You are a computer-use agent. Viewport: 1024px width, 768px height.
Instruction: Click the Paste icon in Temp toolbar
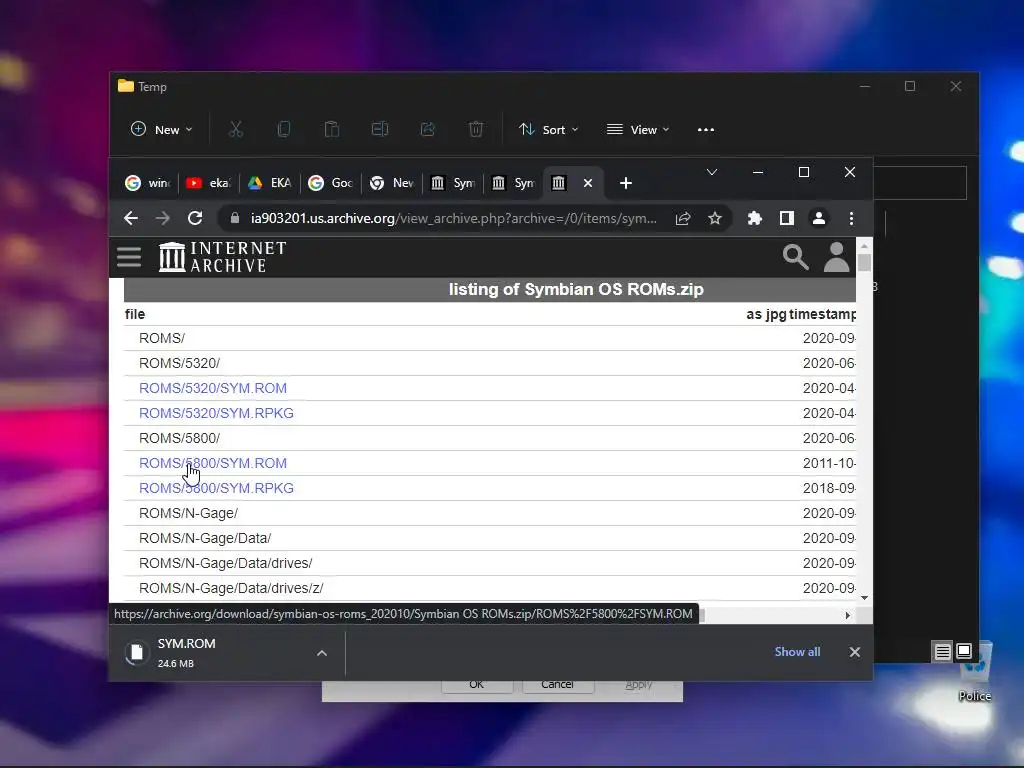(x=332, y=129)
